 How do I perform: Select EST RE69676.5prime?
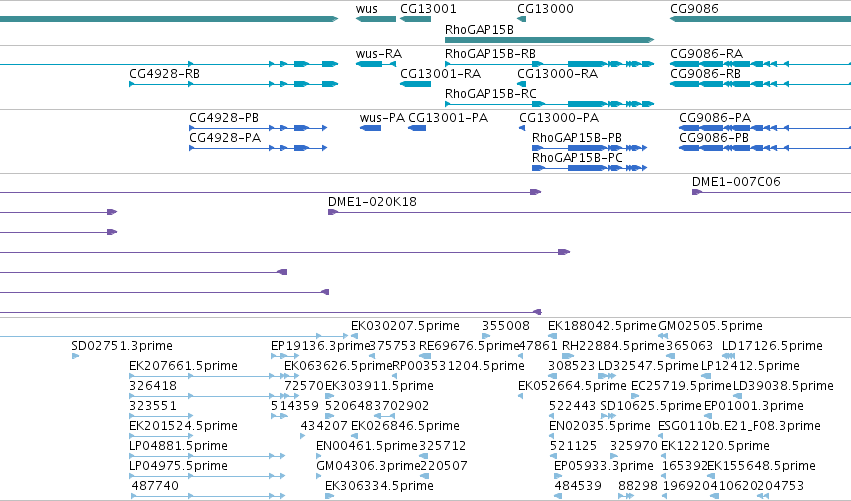[469, 346]
